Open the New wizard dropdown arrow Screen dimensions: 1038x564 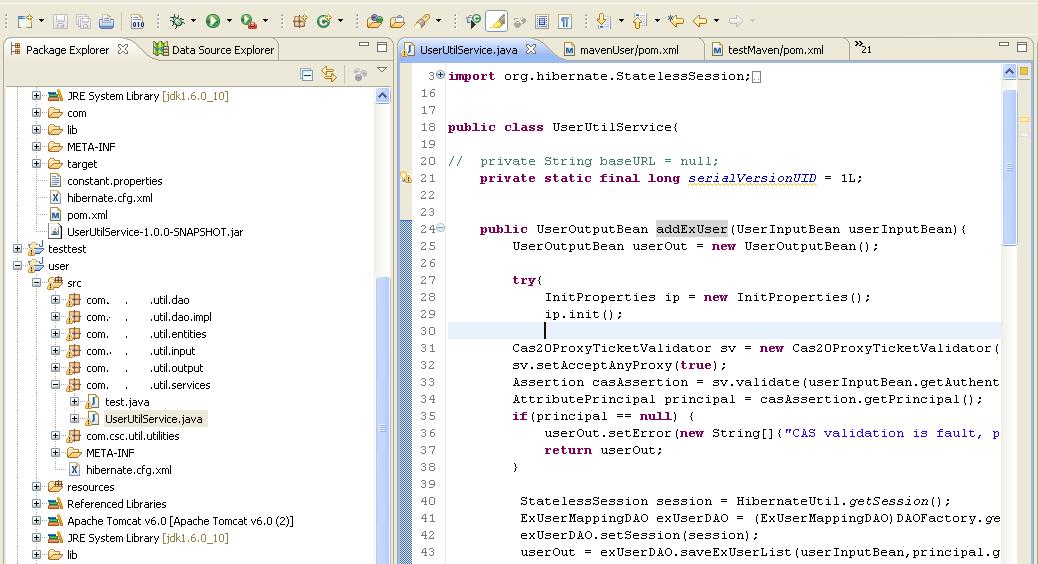(x=41, y=21)
